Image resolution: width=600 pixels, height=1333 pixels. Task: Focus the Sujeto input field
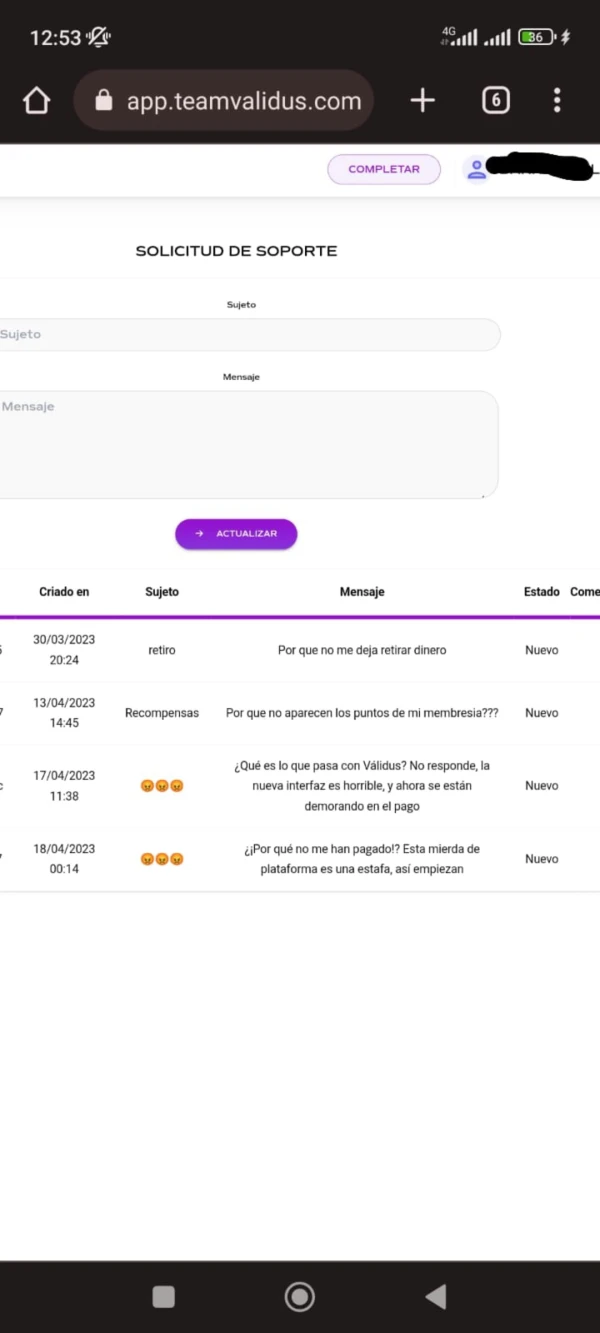(x=248, y=334)
